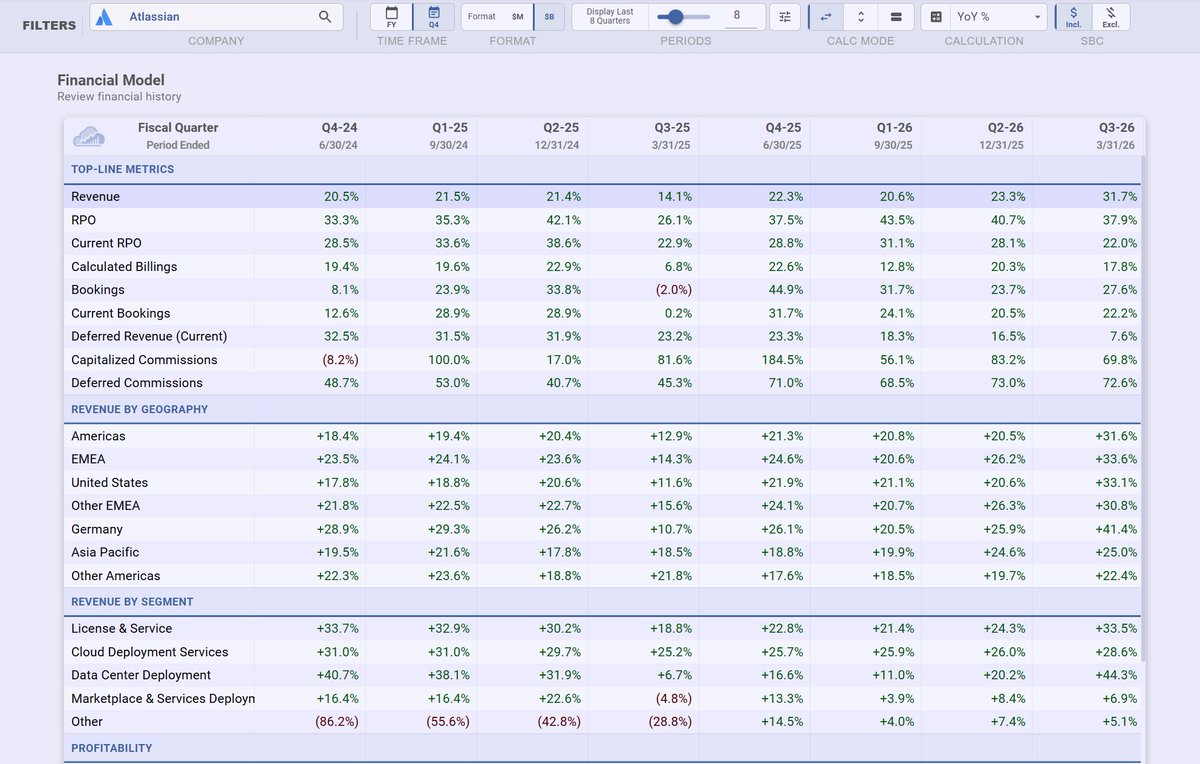The image size is (1200, 764).
Task: Click the Financial Model heading
Action: [x=111, y=80]
